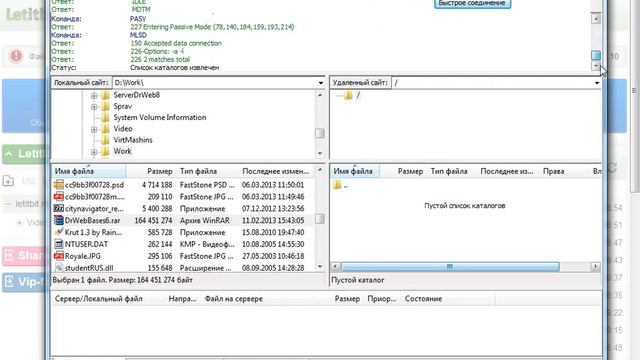This screenshot has height=360, width=640.
Task: Select the System Volume Information folder
Action: click(x=160, y=118)
